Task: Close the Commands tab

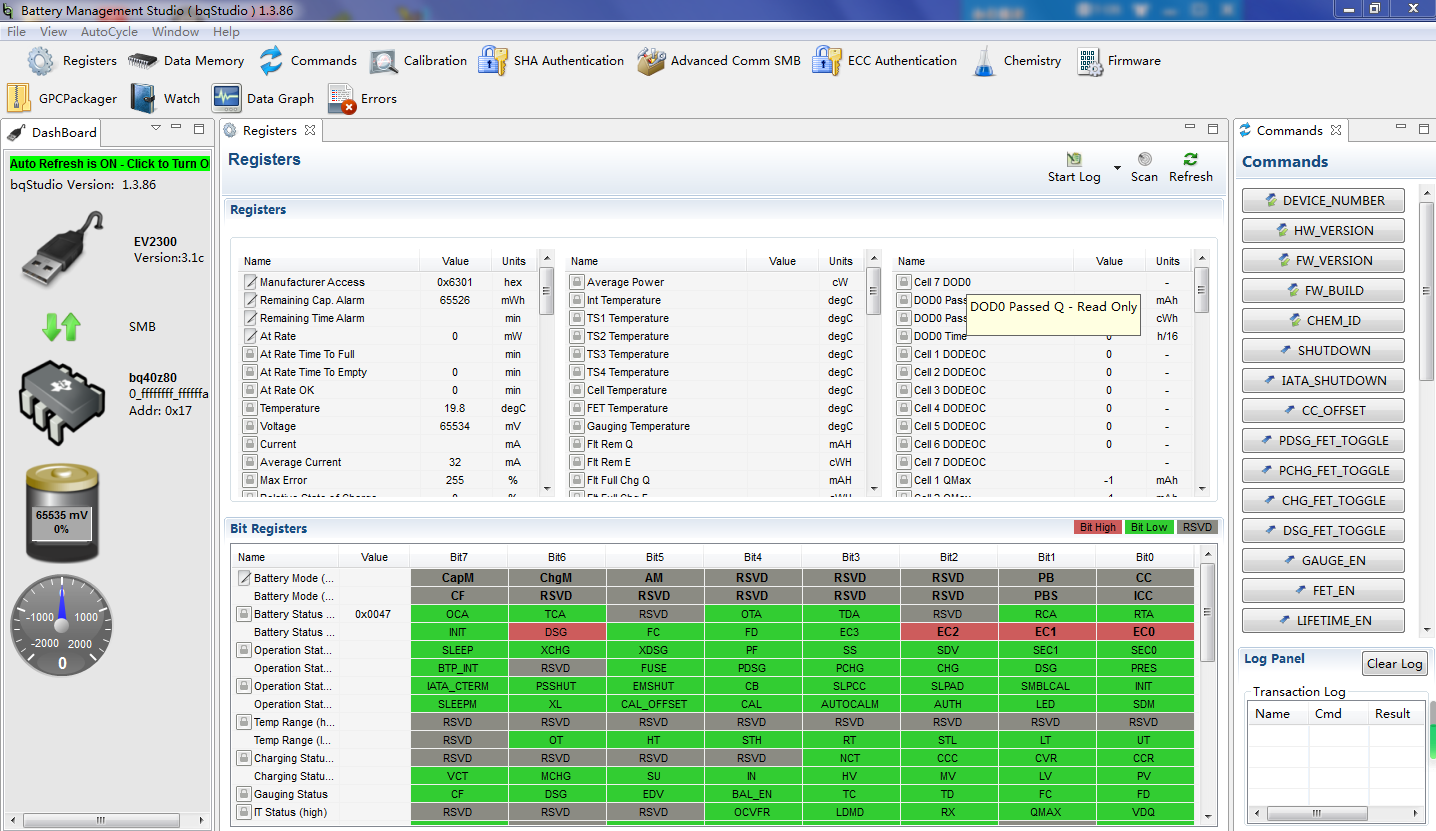Action: (x=1336, y=130)
